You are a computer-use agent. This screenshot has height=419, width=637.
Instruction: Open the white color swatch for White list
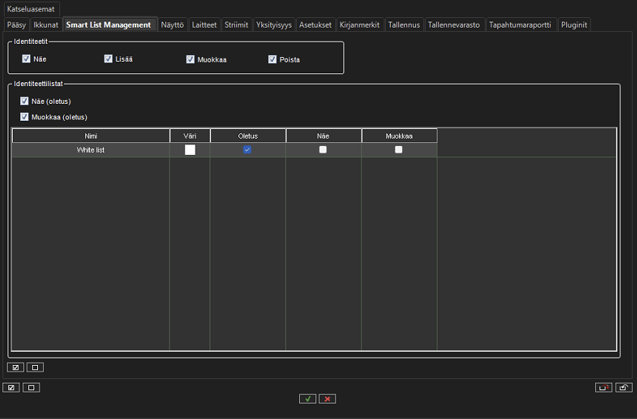190,150
